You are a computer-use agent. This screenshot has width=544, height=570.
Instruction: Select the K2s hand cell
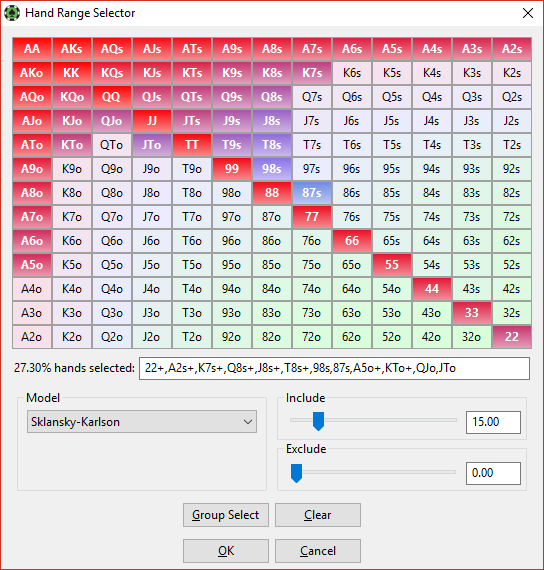click(512, 73)
